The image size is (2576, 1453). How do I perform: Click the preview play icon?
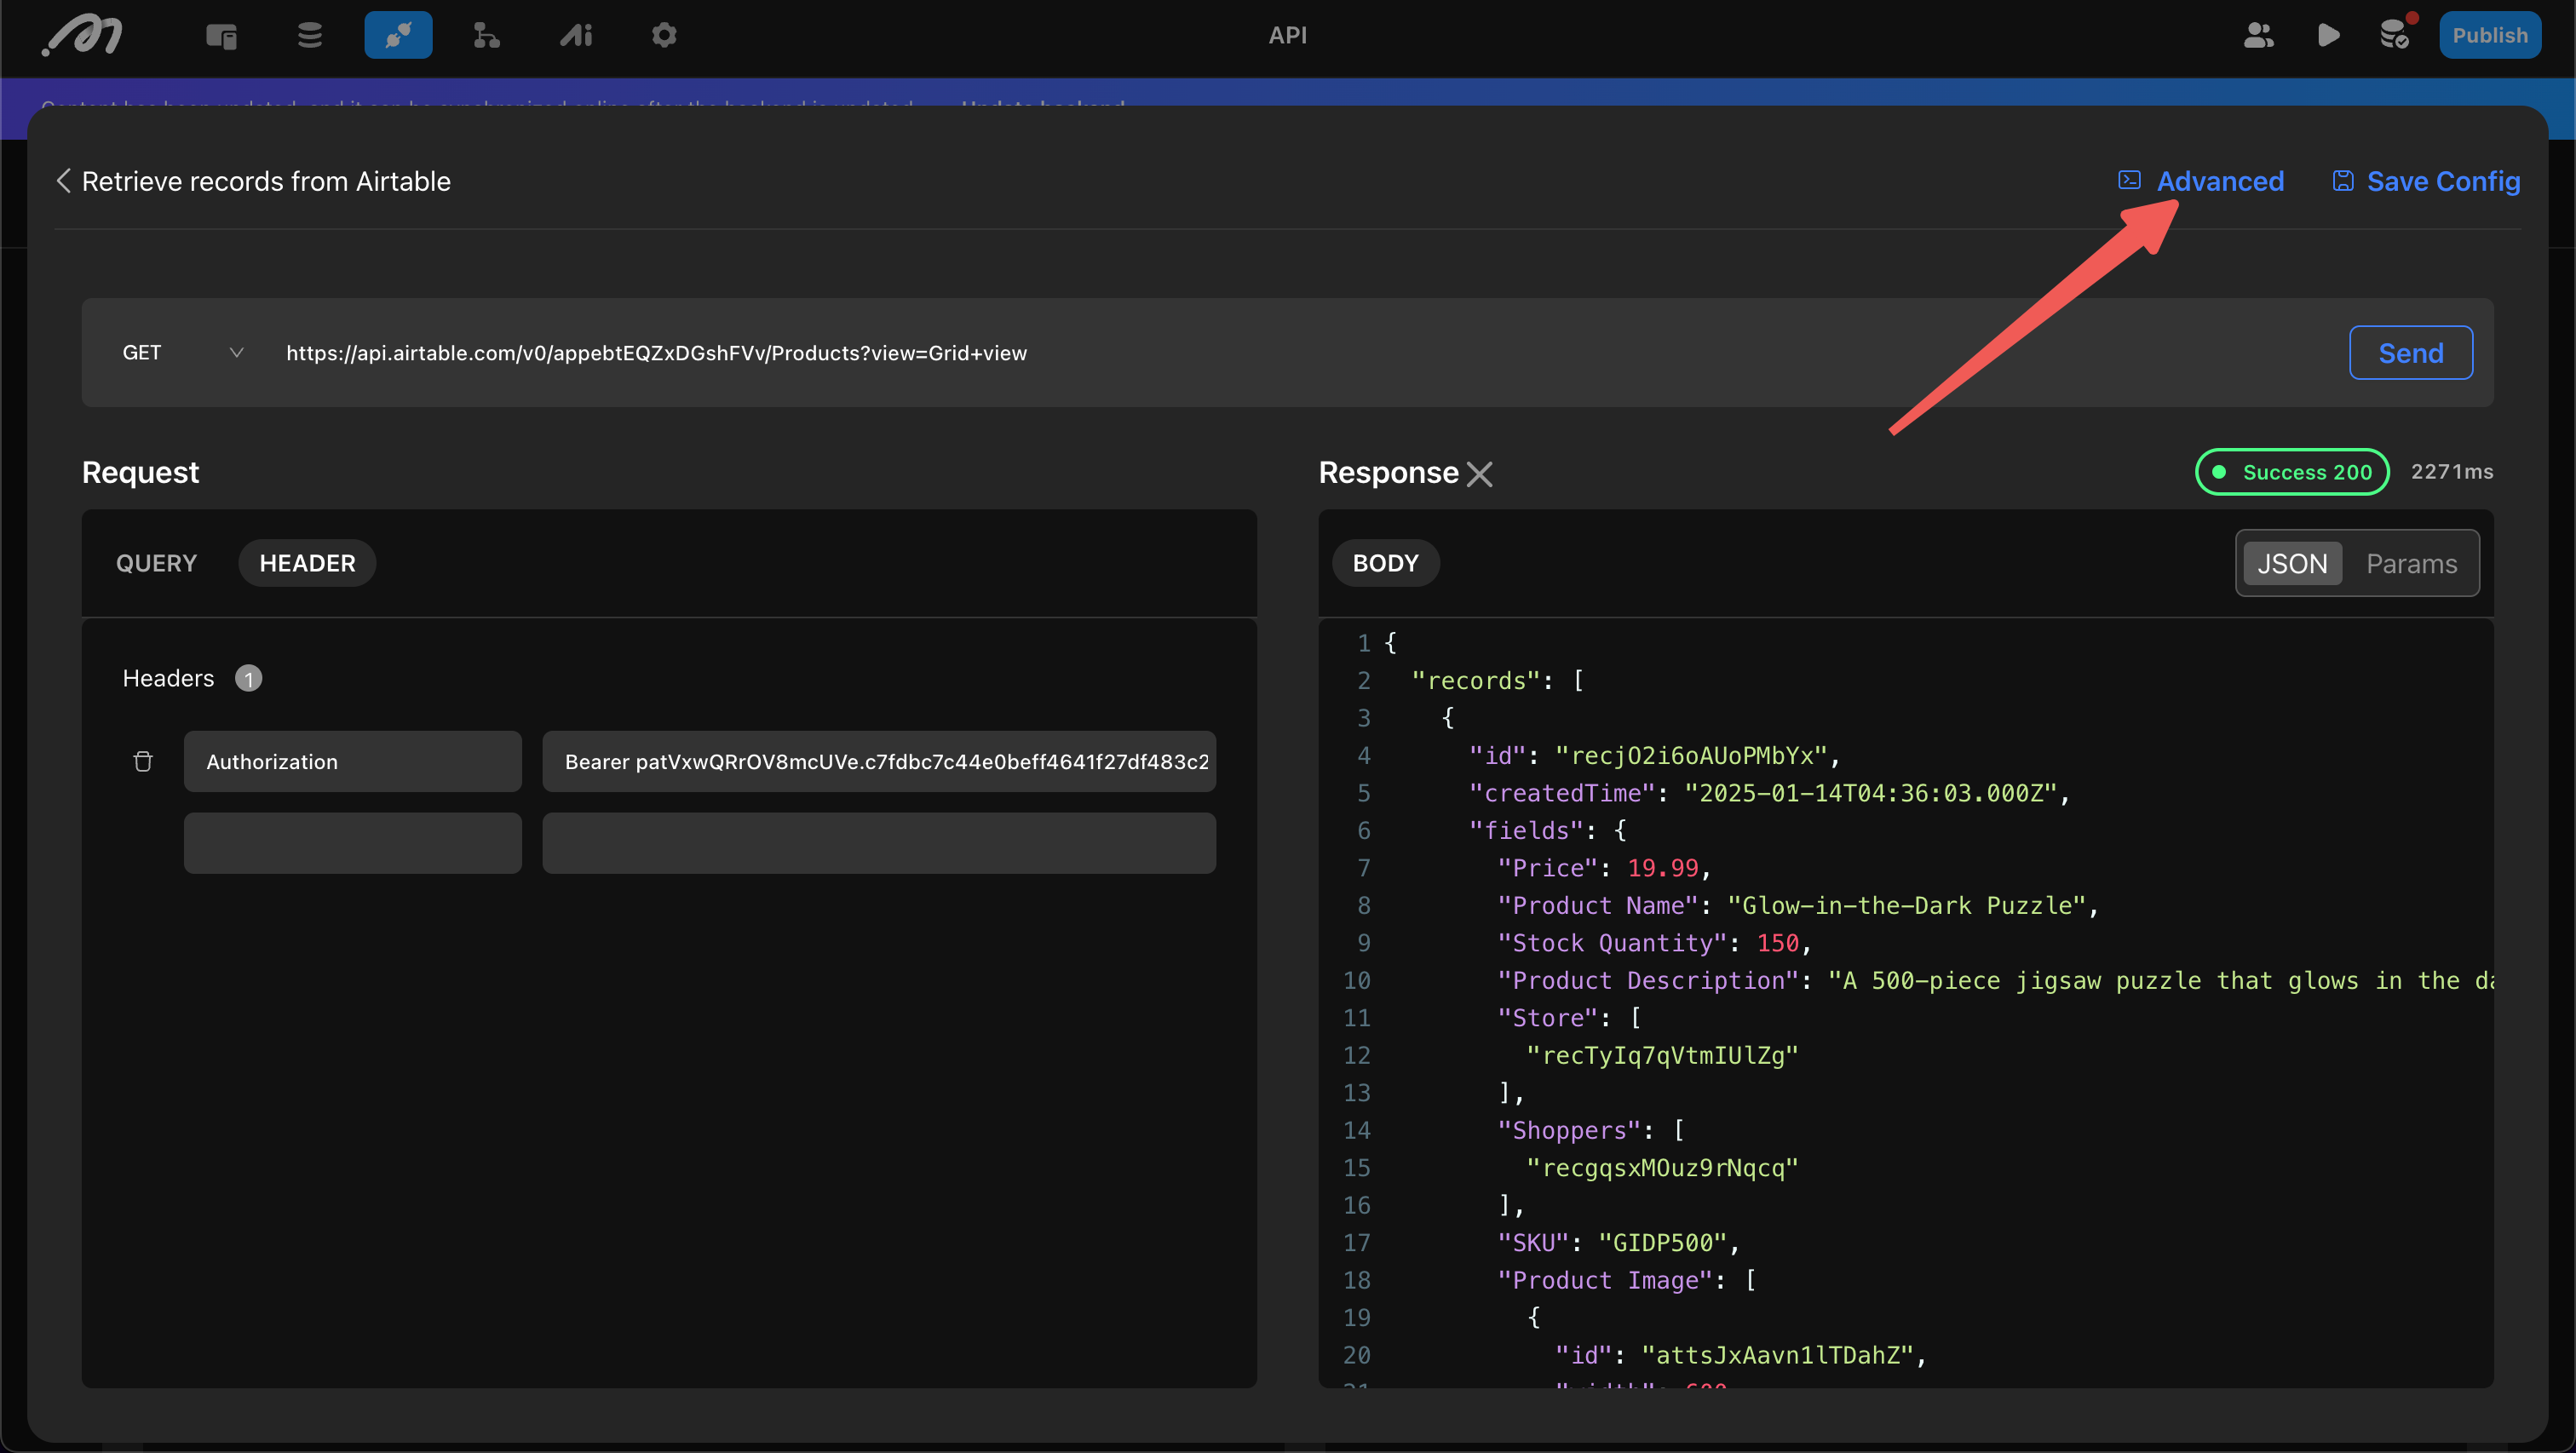pos(2328,36)
